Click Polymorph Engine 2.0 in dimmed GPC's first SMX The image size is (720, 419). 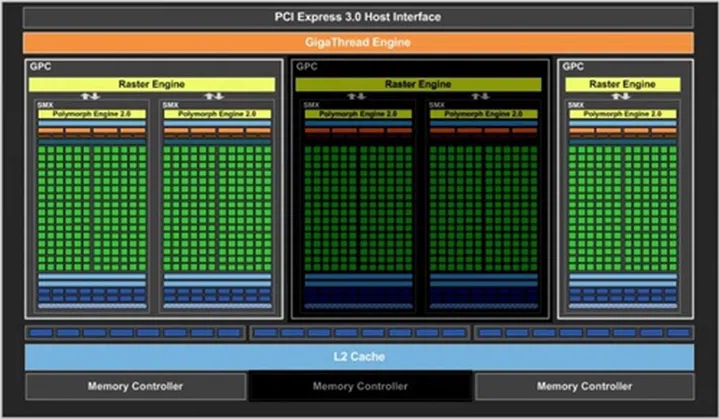pos(357,114)
